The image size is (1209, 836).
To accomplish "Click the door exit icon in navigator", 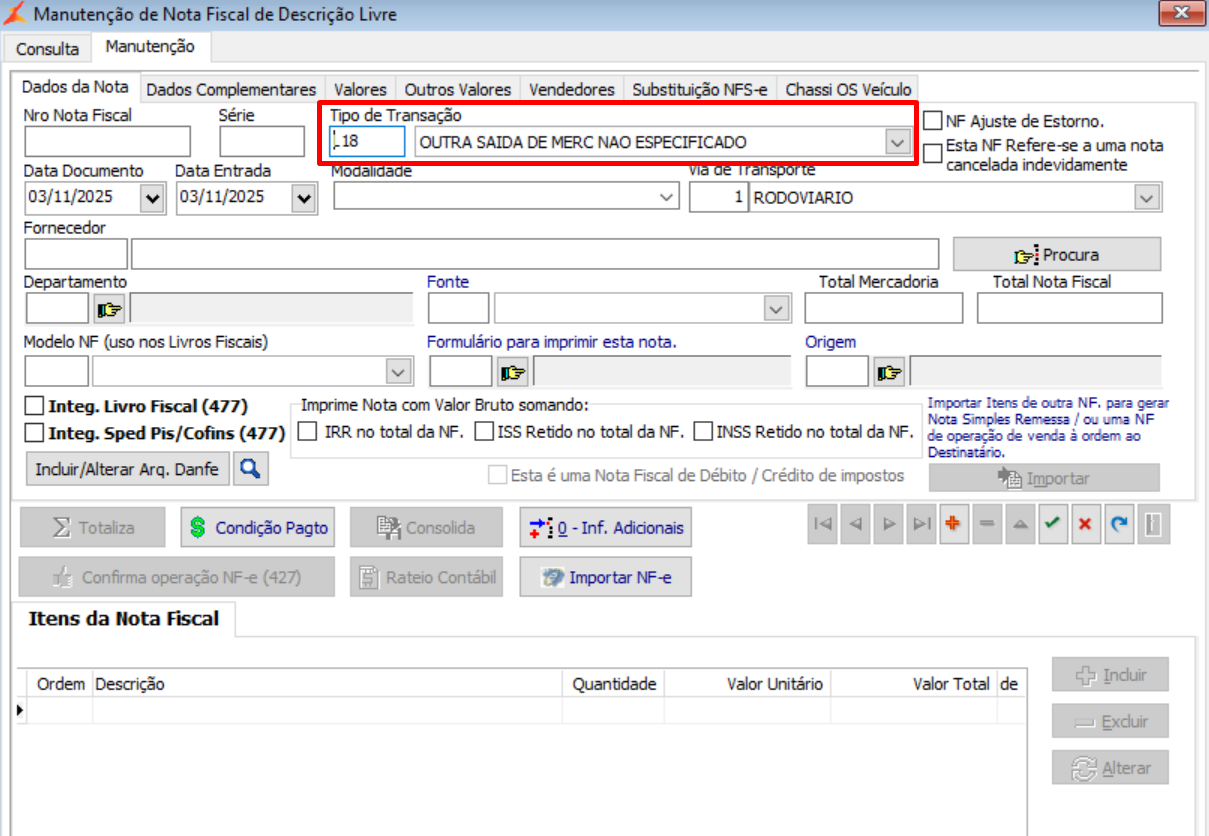I will [1153, 526].
